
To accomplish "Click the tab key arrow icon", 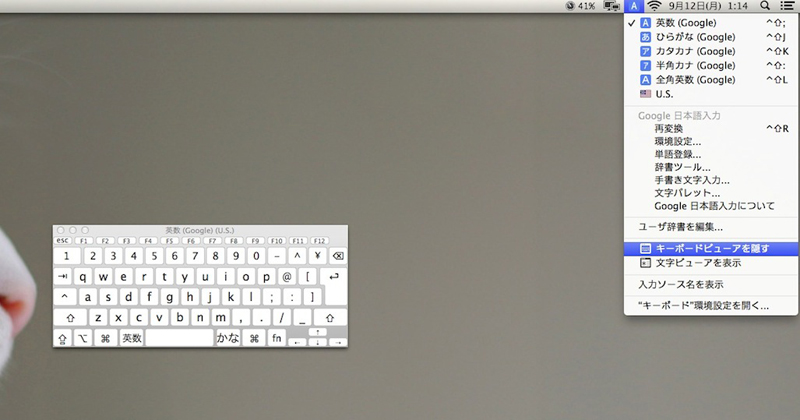I will (x=63, y=277).
